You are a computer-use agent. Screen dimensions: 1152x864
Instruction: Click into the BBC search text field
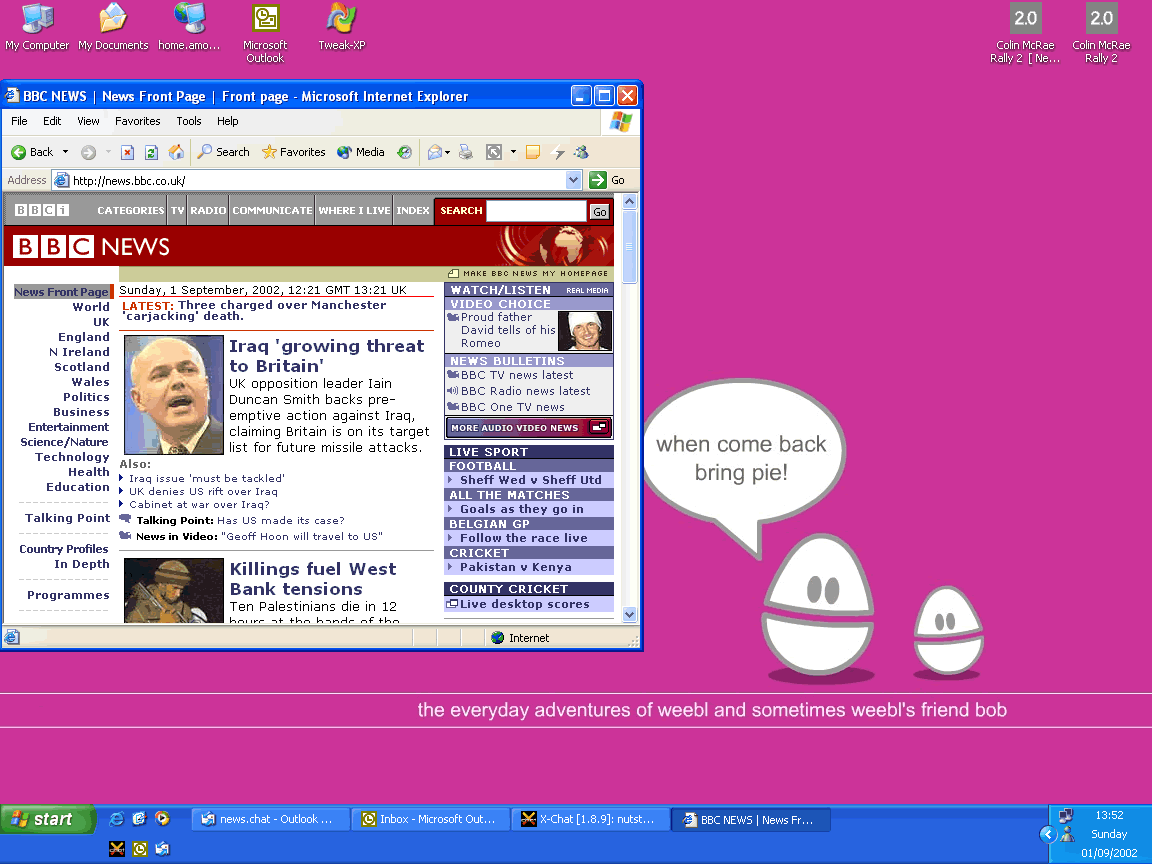coord(535,211)
